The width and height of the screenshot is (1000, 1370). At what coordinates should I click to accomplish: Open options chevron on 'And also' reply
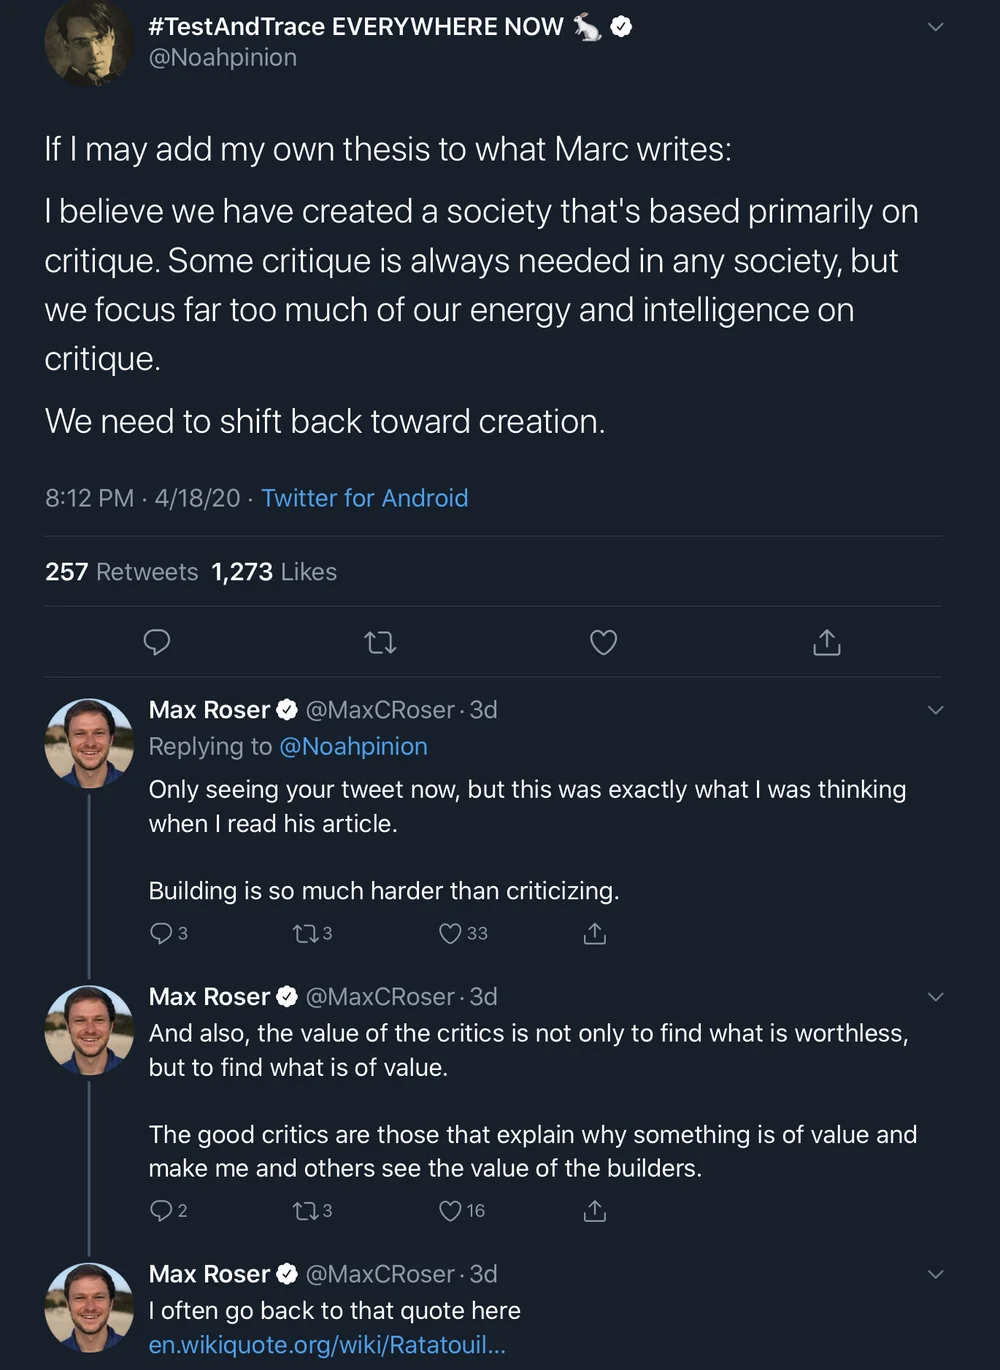coord(936,997)
